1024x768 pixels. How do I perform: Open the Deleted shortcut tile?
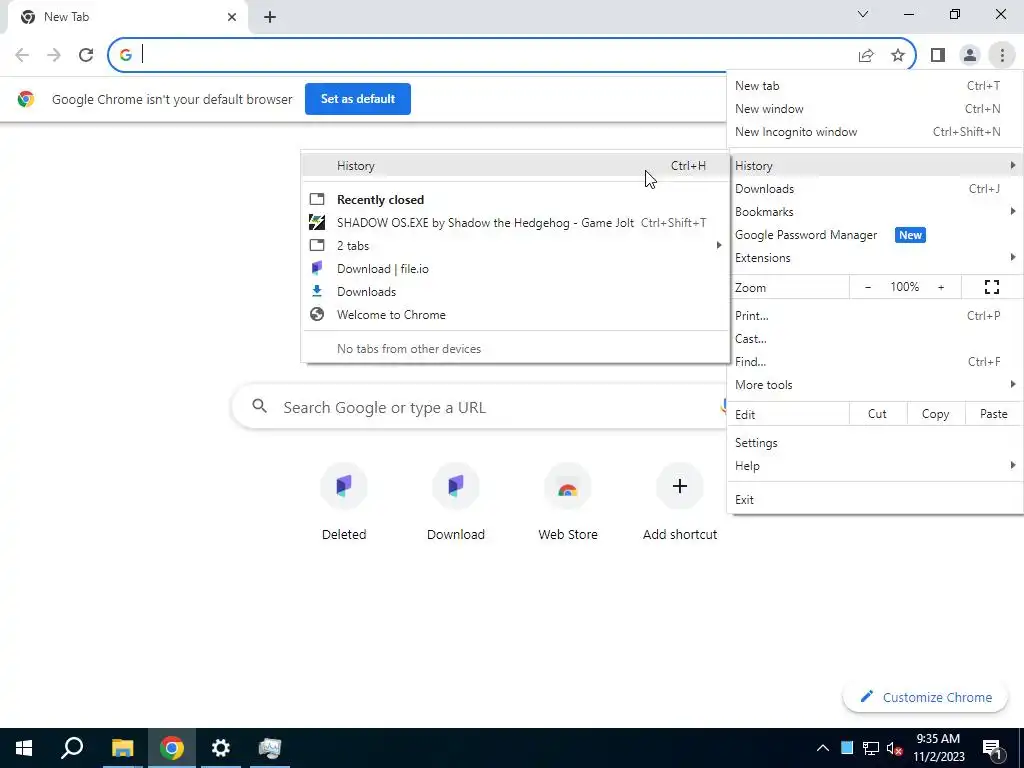pos(344,503)
